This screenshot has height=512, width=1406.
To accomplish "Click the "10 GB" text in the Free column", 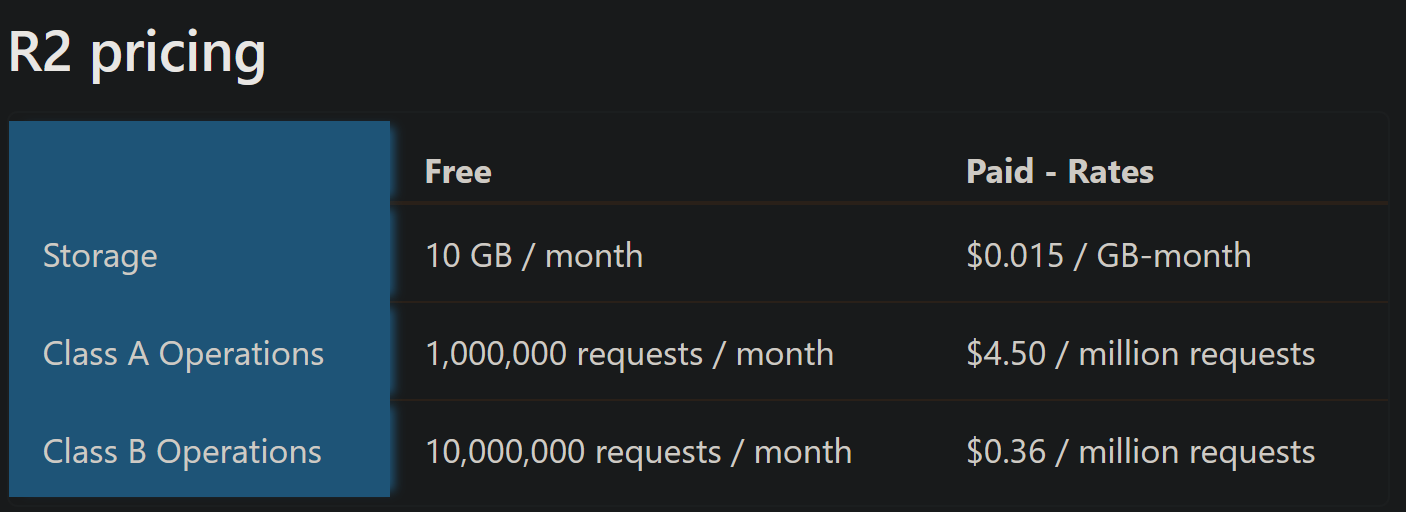I will [x=468, y=256].
